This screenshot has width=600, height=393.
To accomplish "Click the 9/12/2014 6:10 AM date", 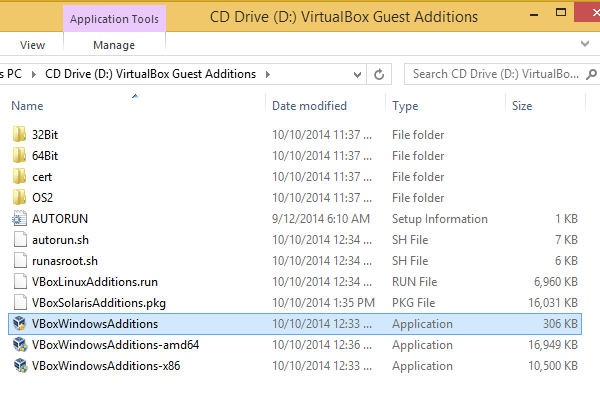I will pyautogui.click(x=321, y=219).
